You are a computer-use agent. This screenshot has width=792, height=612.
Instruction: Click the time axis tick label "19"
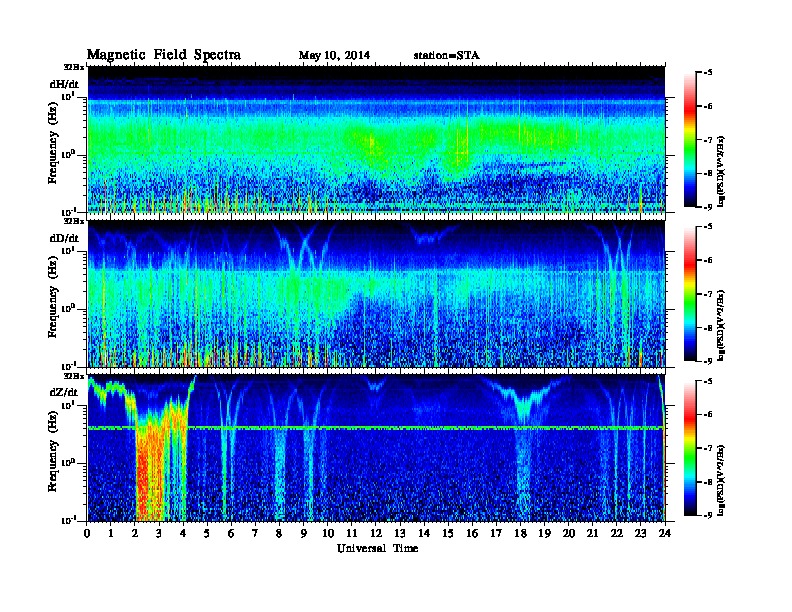click(544, 534)
